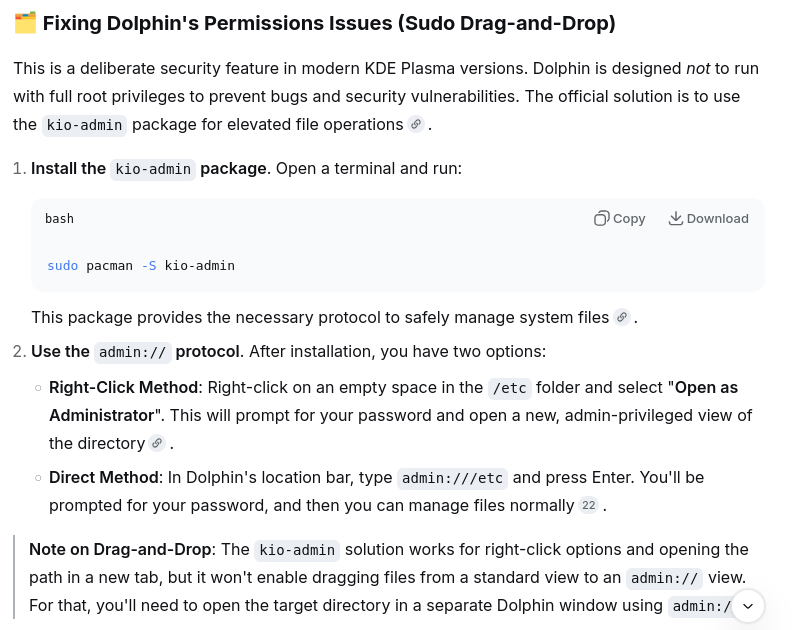Open the source link after "elevated file operations"
This screenshot has height=630, width=808.
(416, 124)
